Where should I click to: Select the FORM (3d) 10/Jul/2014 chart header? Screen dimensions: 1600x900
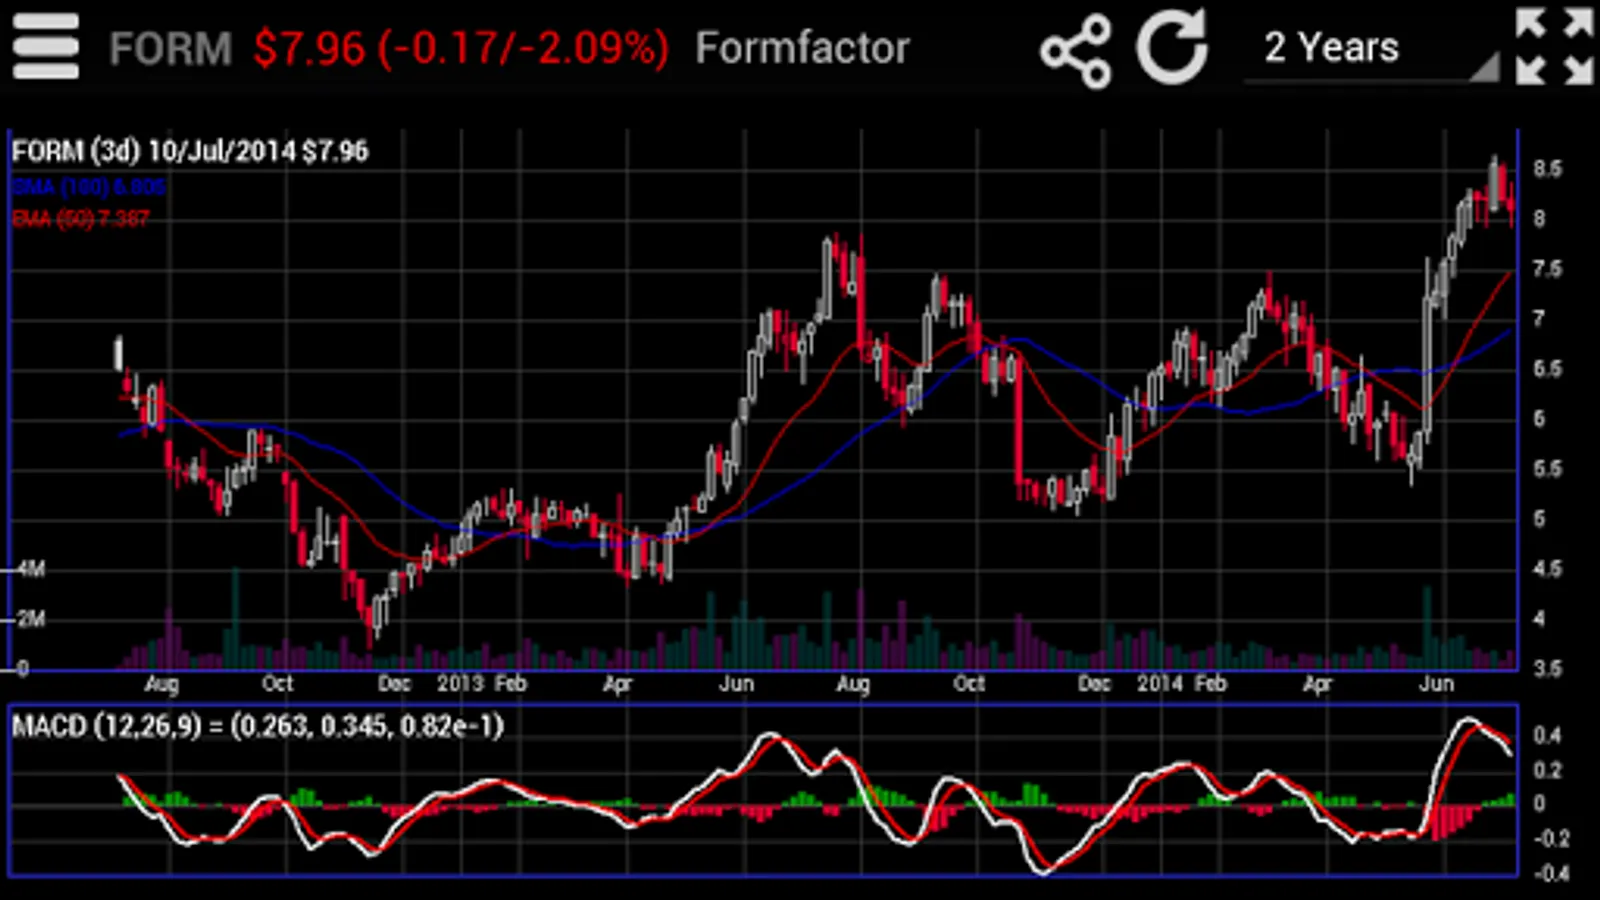(x=190, y=151)
